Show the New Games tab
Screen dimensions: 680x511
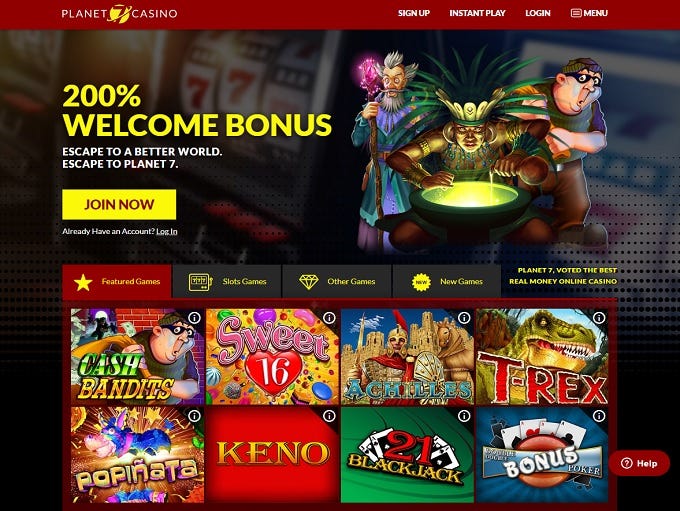[x=447, y=282]
